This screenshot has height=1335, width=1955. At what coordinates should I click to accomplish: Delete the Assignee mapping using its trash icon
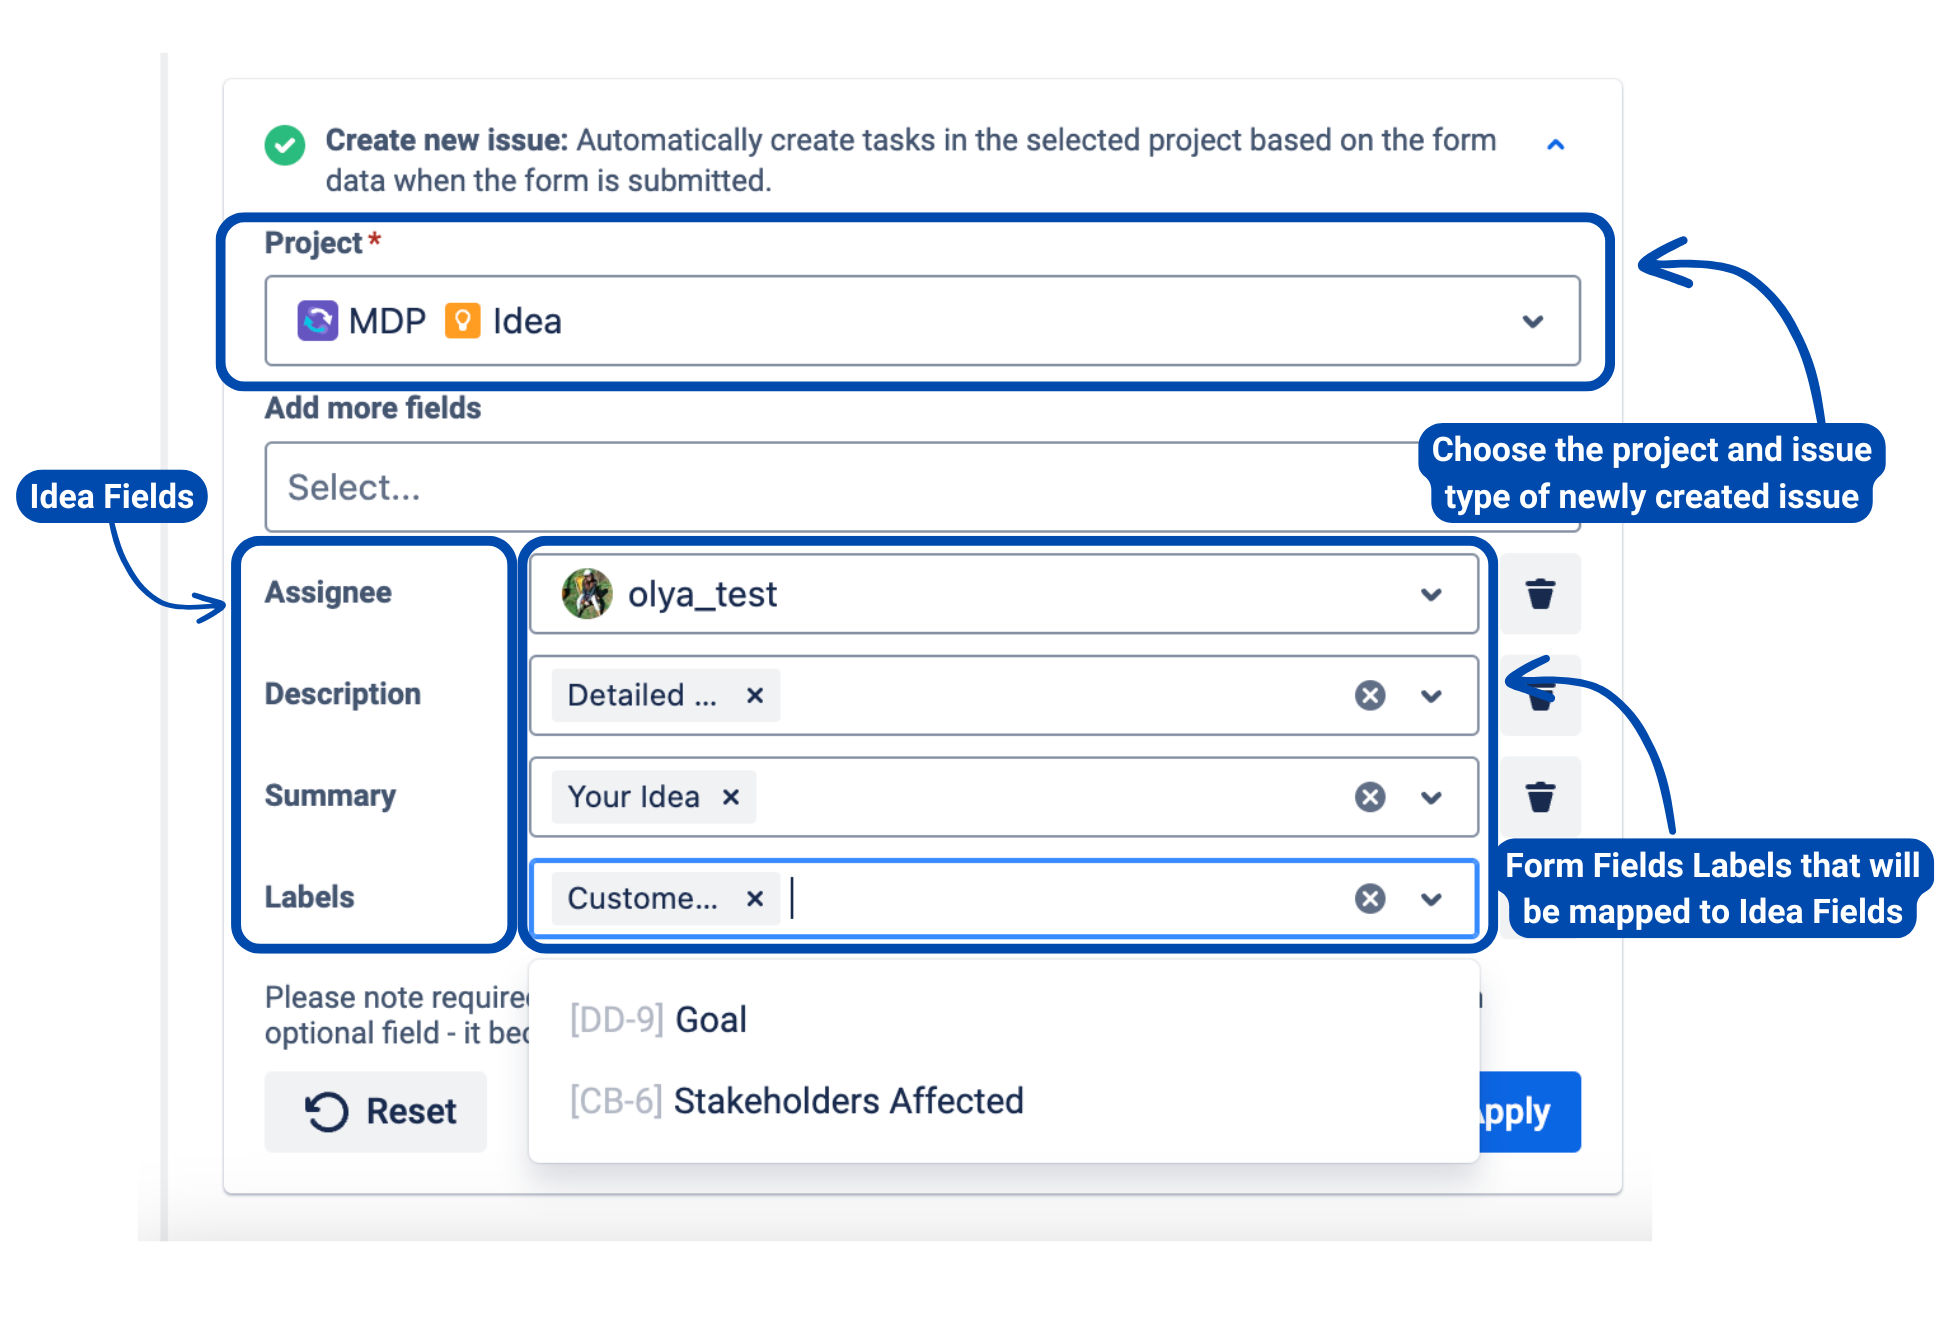pos(1539,593)
